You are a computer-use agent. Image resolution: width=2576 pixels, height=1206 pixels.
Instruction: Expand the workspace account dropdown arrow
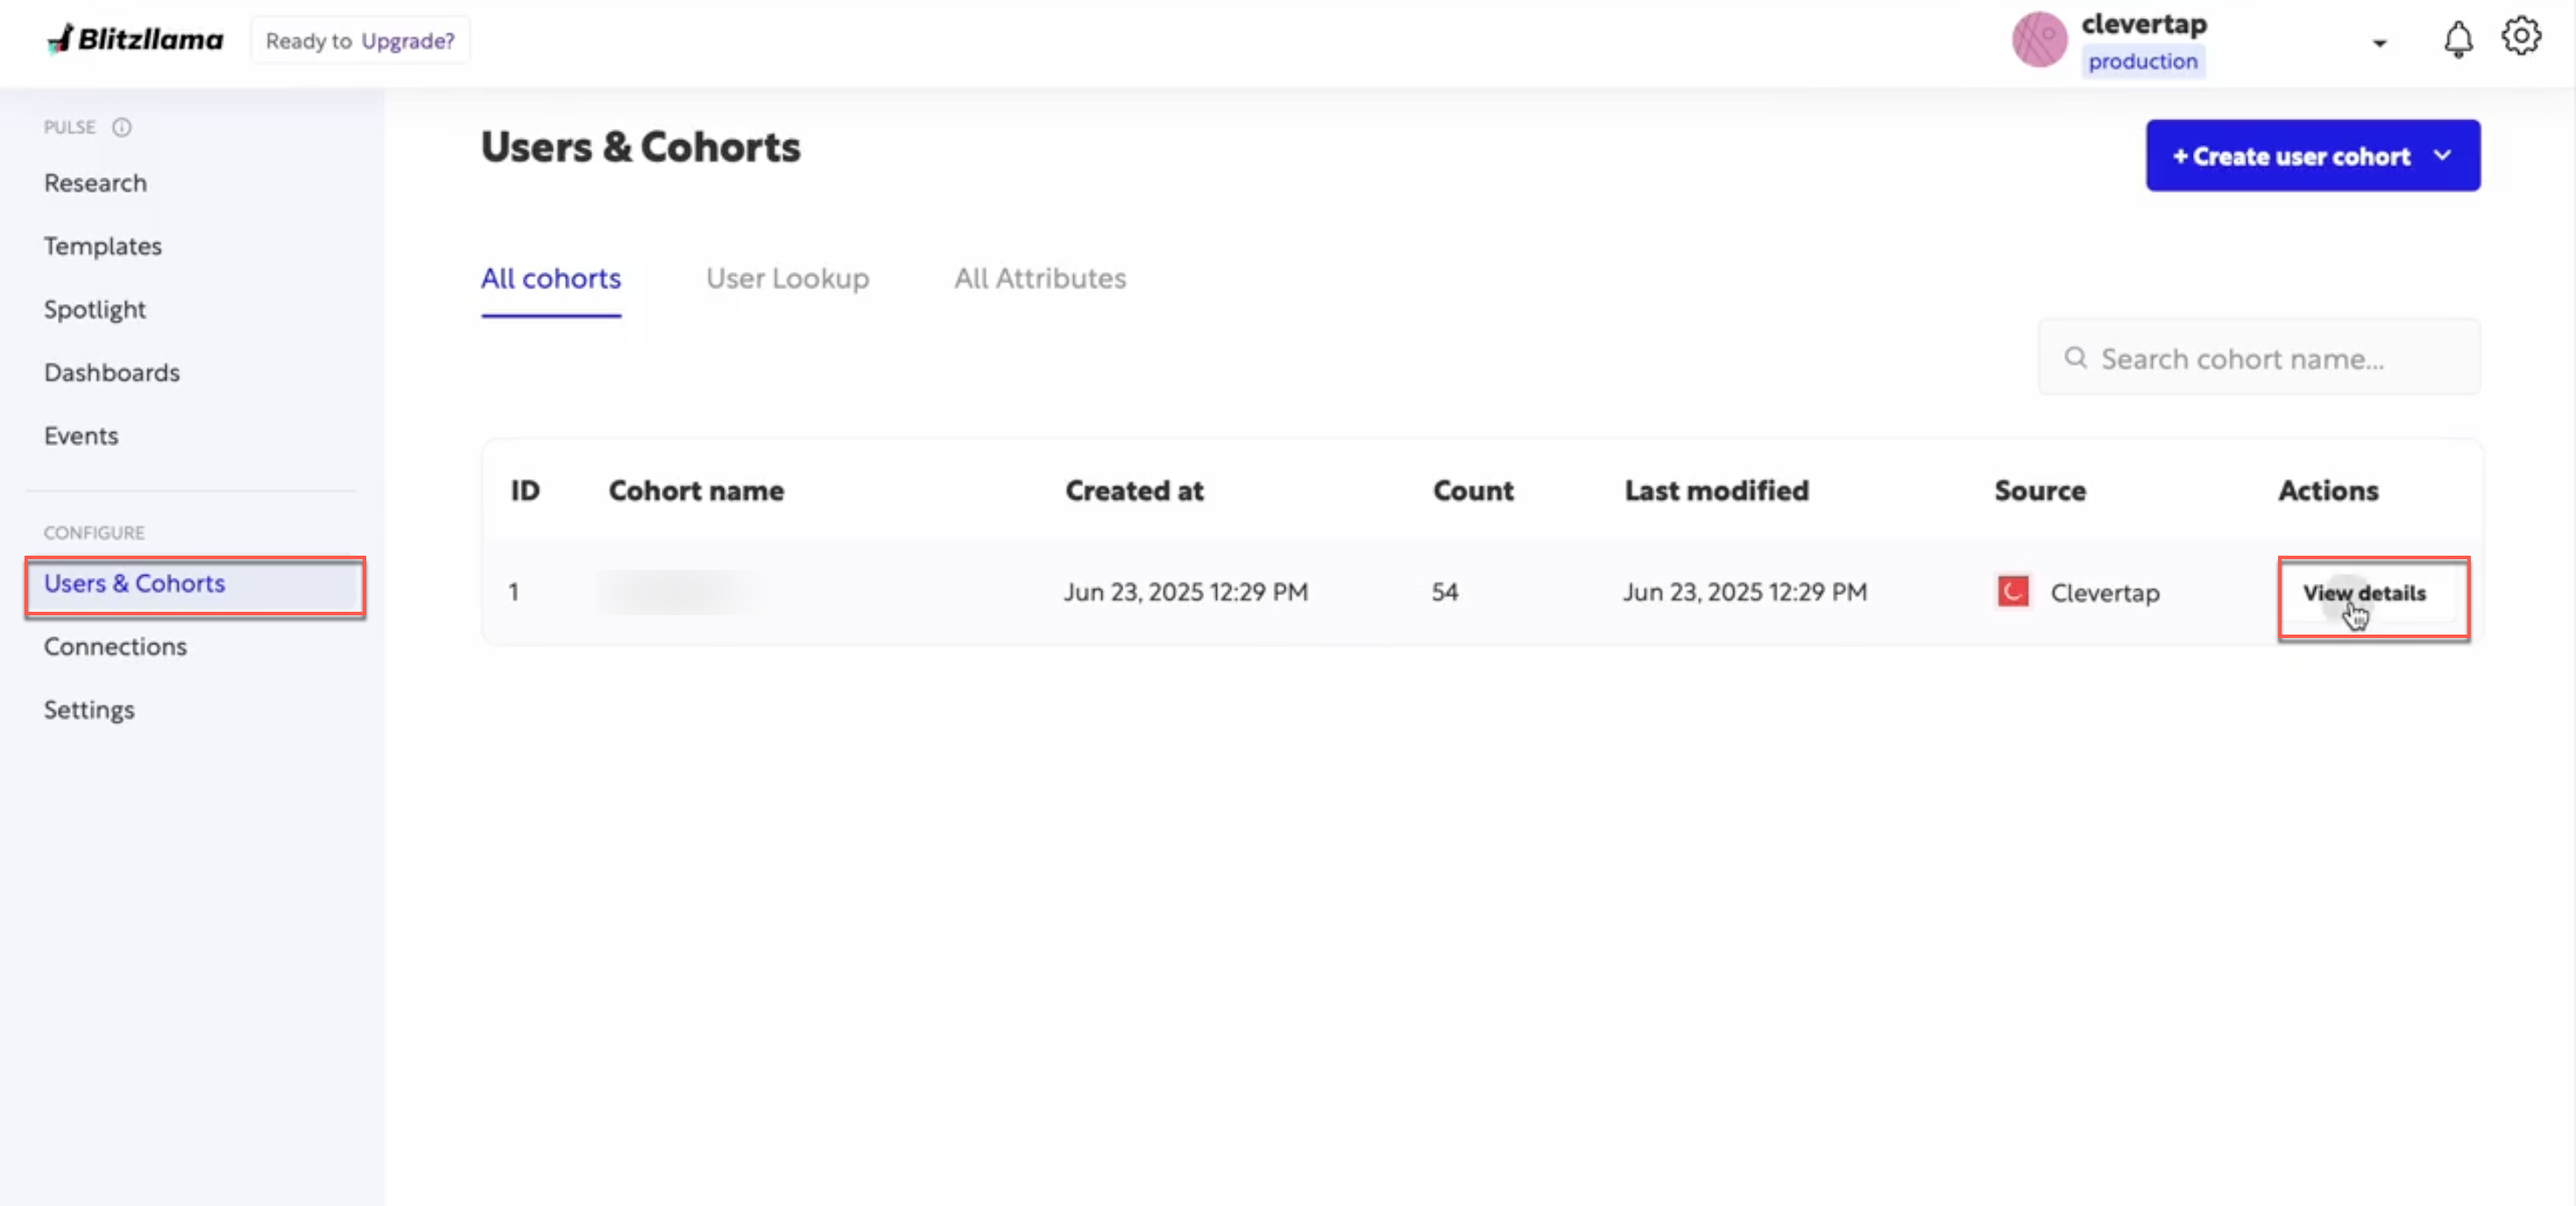point(2379,43)
